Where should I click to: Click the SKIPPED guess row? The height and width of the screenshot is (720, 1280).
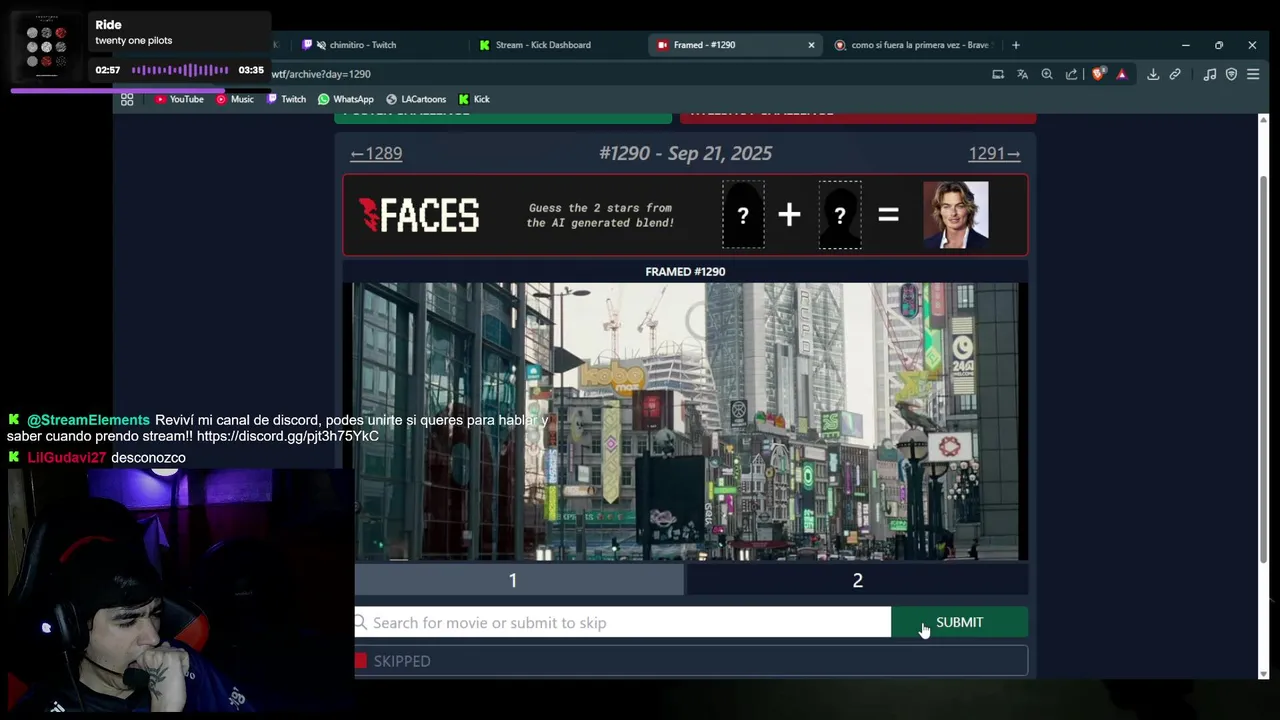pos(690,661)
